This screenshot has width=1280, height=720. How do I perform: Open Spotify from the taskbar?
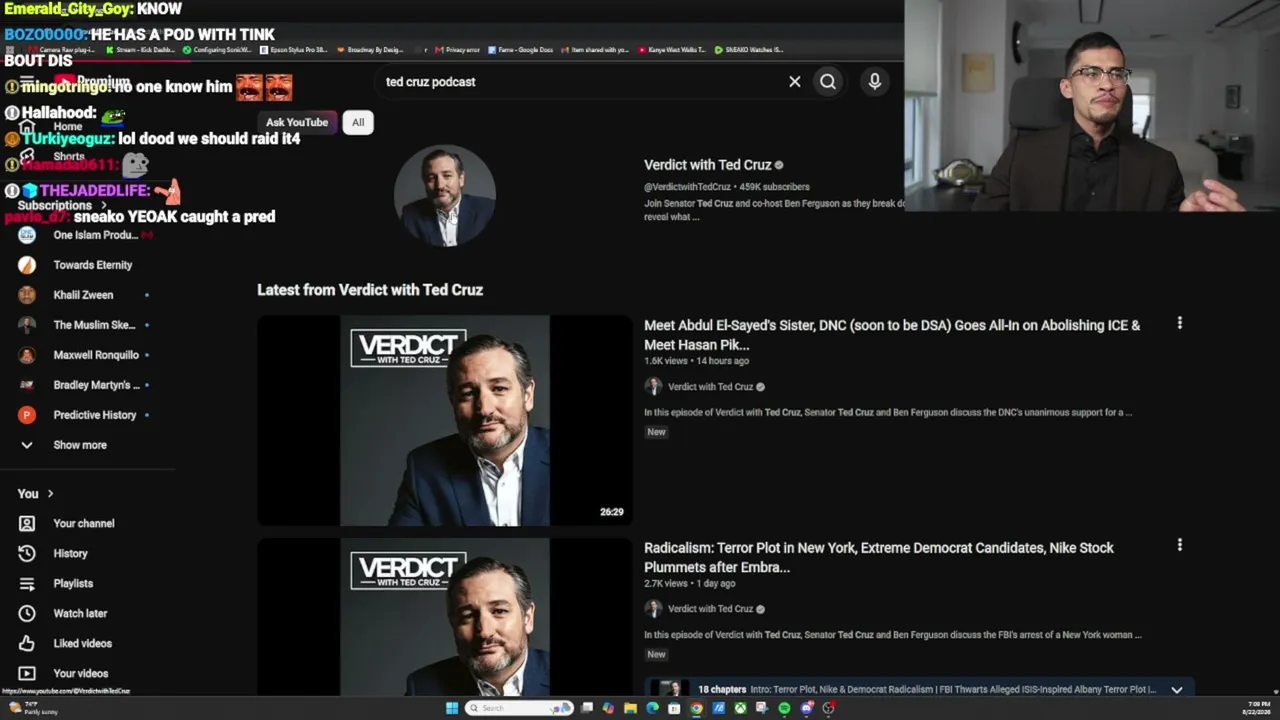pos(784,708)
